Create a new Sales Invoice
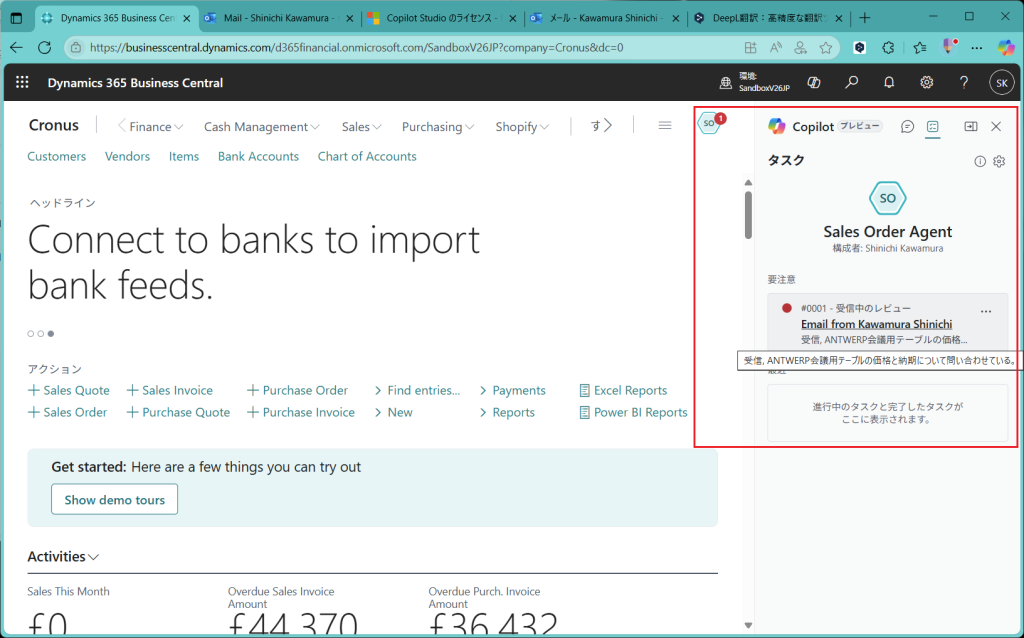 click(x=169, y=391)
